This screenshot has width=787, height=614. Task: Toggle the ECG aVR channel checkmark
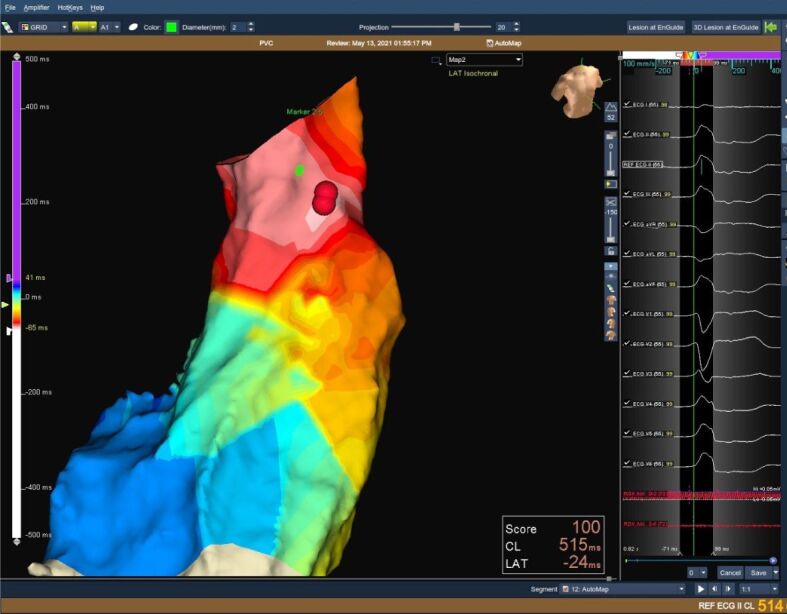tap(627, 224)
